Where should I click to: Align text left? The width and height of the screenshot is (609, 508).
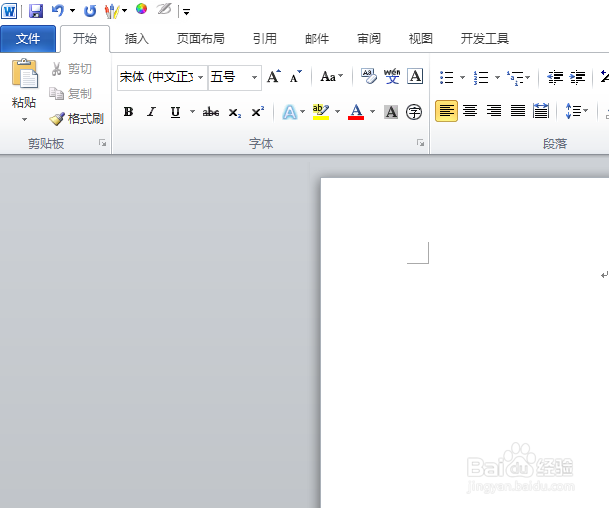(x=446, y=111)
